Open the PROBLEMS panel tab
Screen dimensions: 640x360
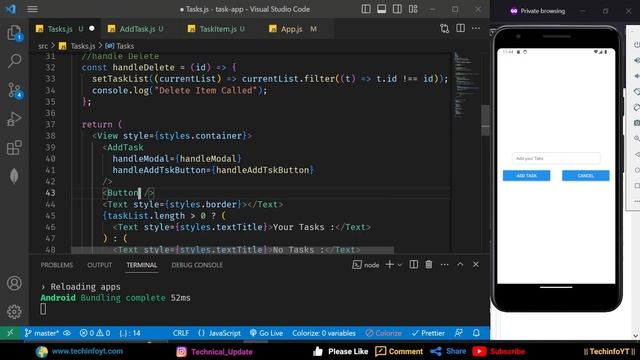pyautogui.click(x=57, y=265)
